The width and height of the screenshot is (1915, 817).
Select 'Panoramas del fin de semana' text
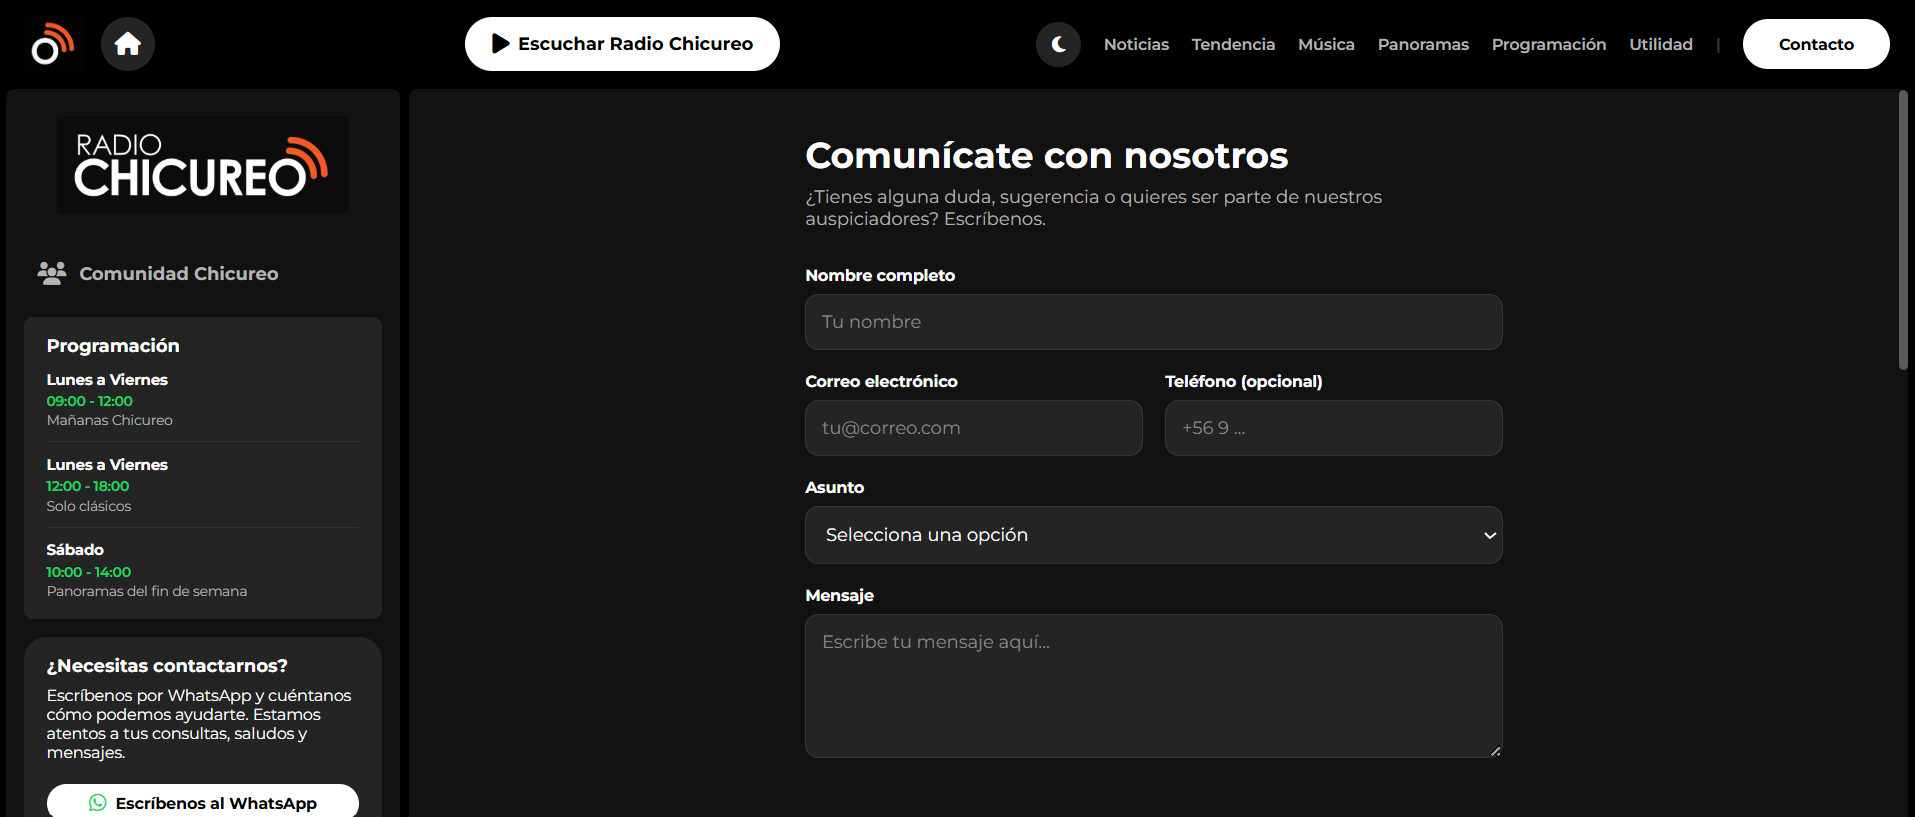[147, 591]
